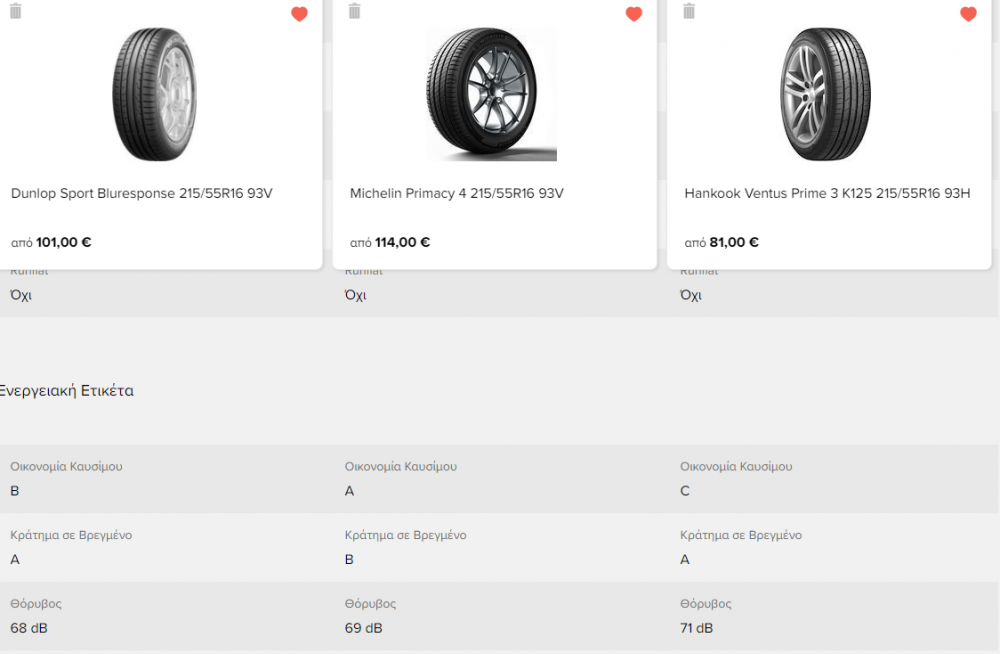Open Dunlop Sport Bluresponse 215/55R16 93V title
The image size is (1000, 654).
(142, 193)
